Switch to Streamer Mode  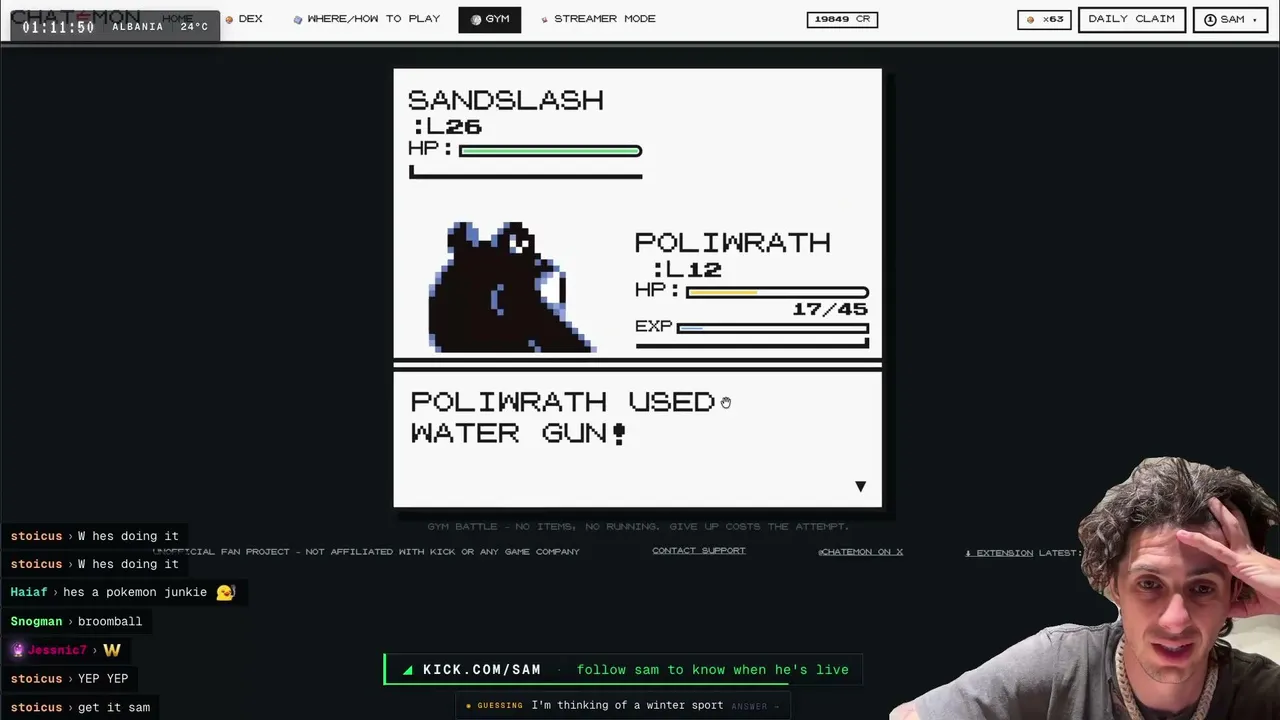(x=598, y=19)
